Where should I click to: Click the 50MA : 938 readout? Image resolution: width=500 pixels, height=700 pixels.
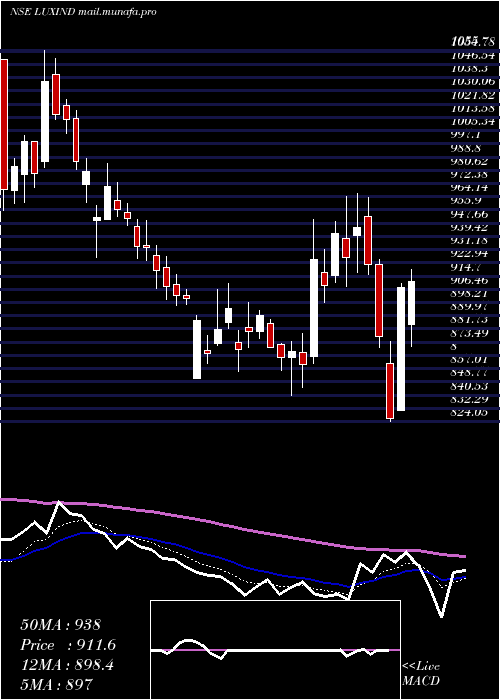(61, 625)
